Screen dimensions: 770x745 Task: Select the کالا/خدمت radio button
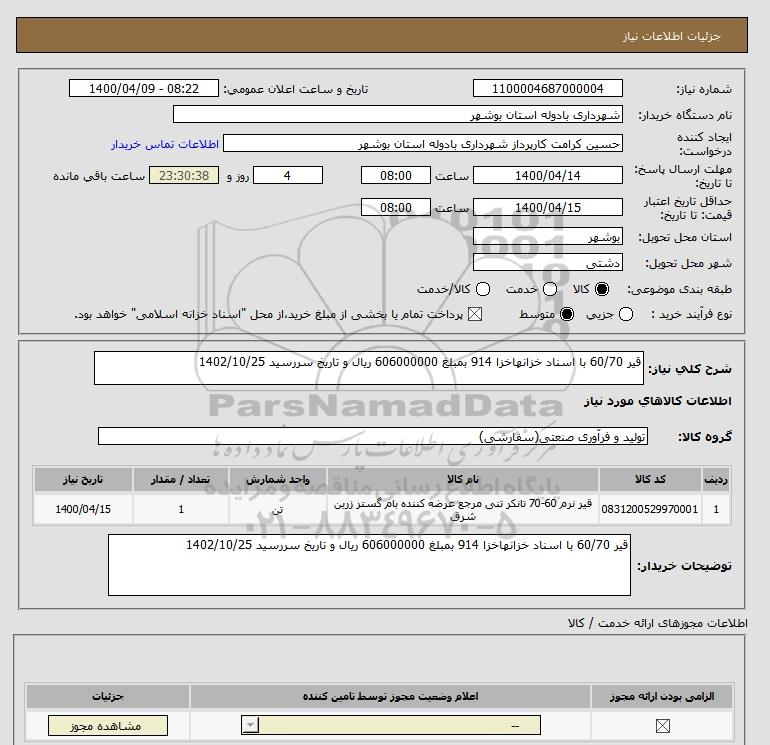483,289
